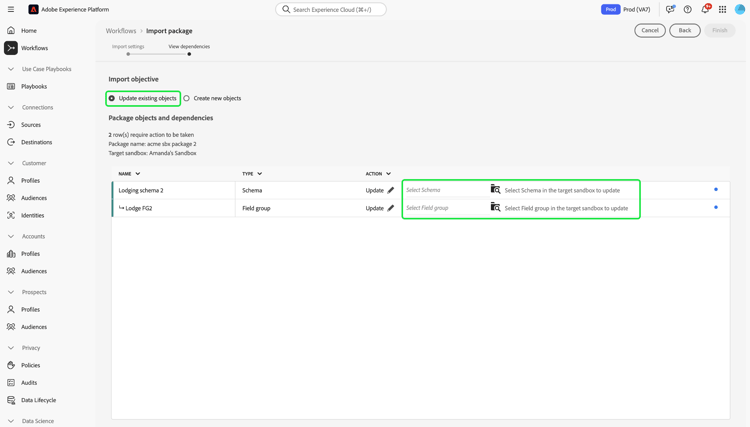The height and width of the screenshot is (427, 750).
Task: Click the Workflows breadcrumb link
Action: pyautogui.click(x=121, y=31)
